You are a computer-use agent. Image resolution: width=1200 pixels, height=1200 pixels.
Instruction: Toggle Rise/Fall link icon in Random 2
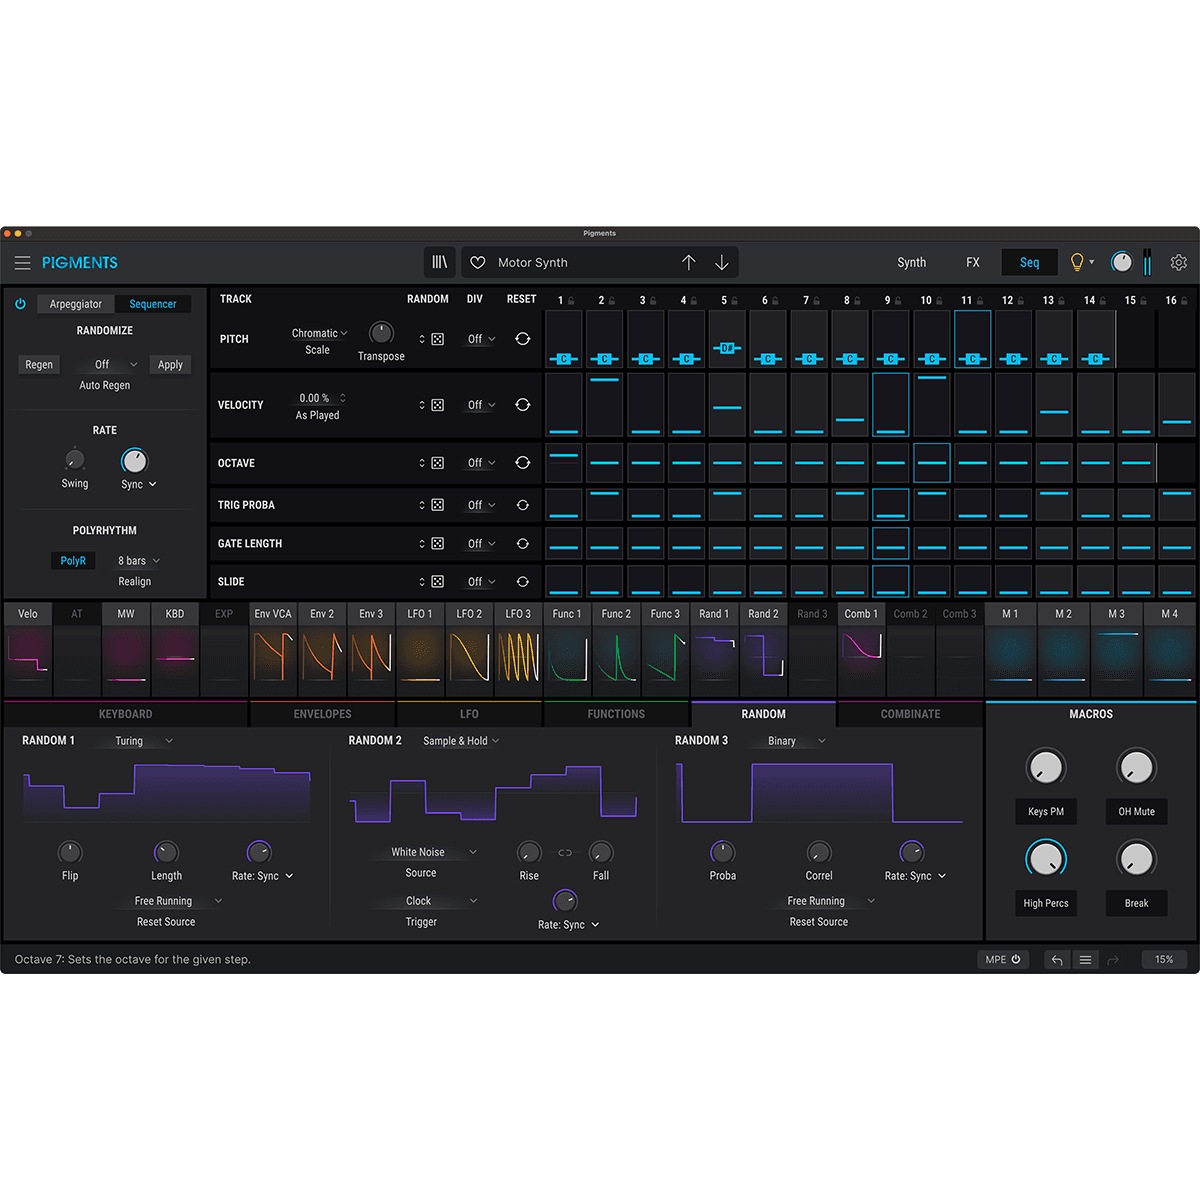click(565, 853)
